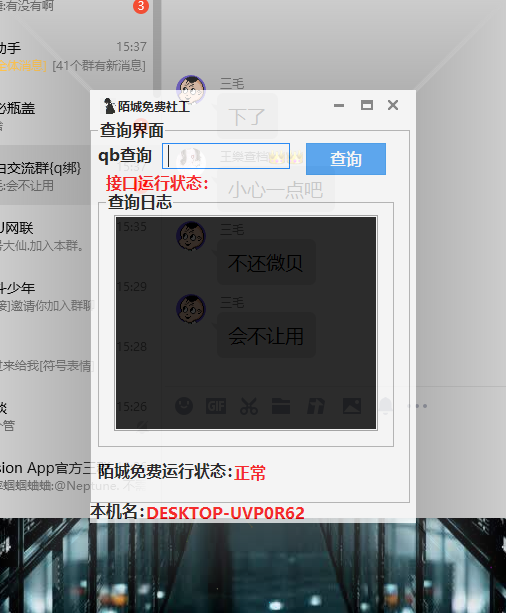Screen dimensions: 506x613
Task: Open the App官方 conversation in chat list
Action: pyautogui.click(x=45, y=476)
